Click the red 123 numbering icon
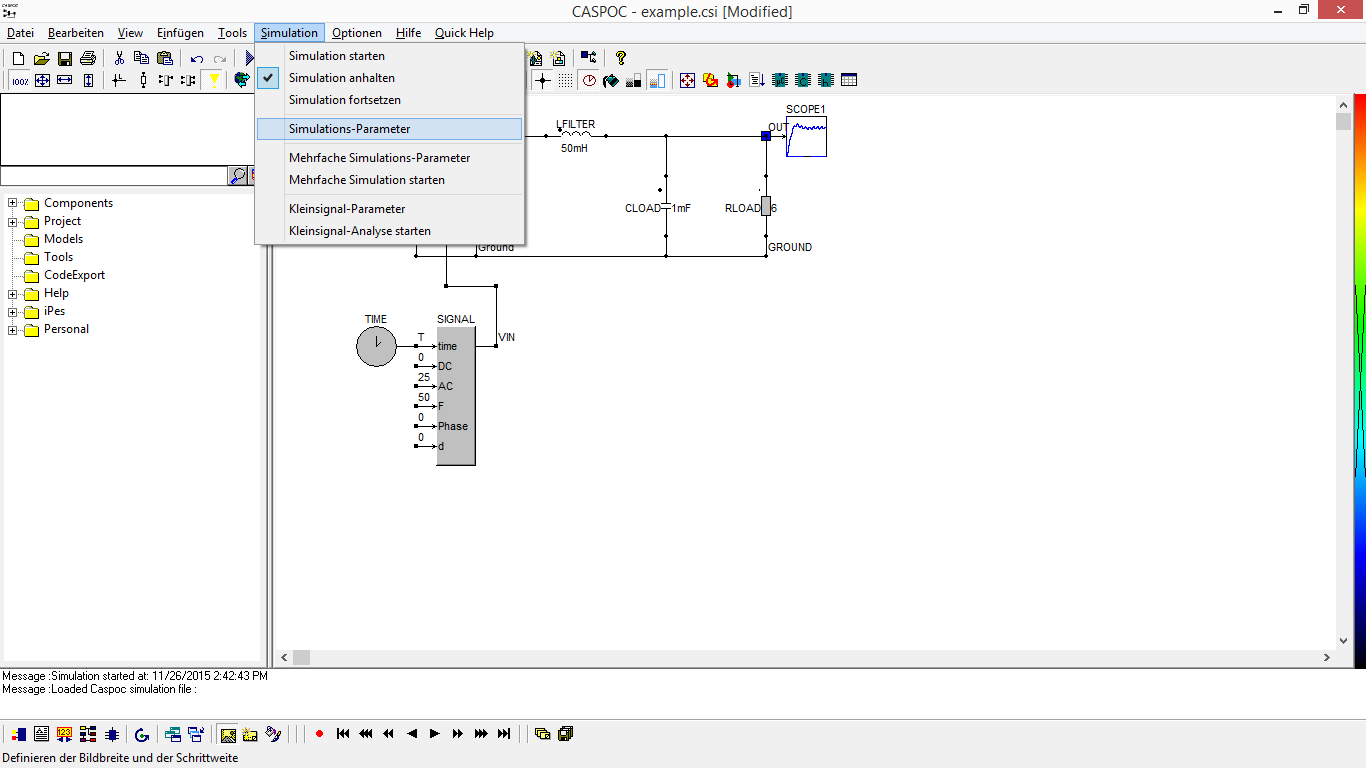 64,734
